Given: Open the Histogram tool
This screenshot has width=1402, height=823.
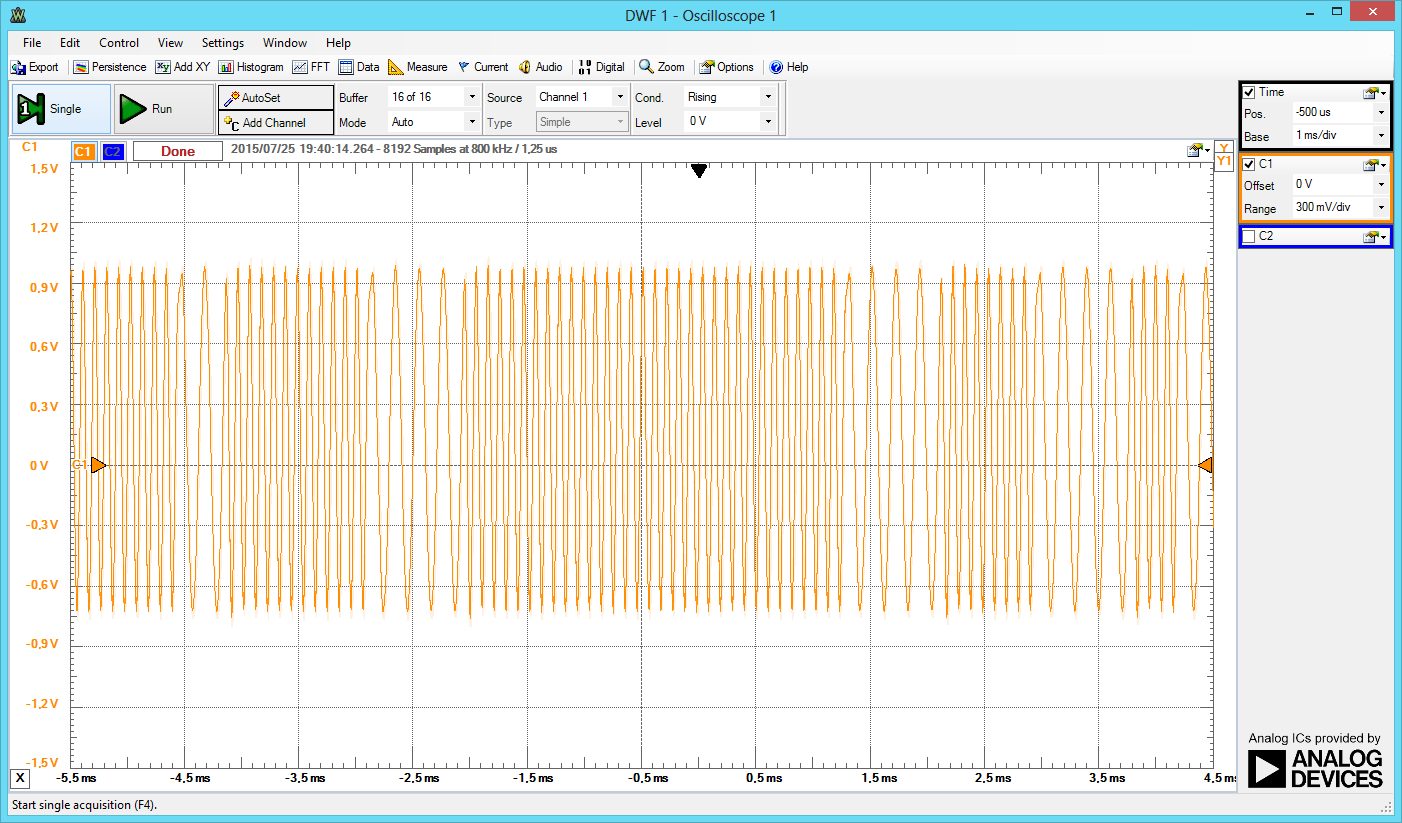Looking at the screenshot, I should [x=251, y=67].
